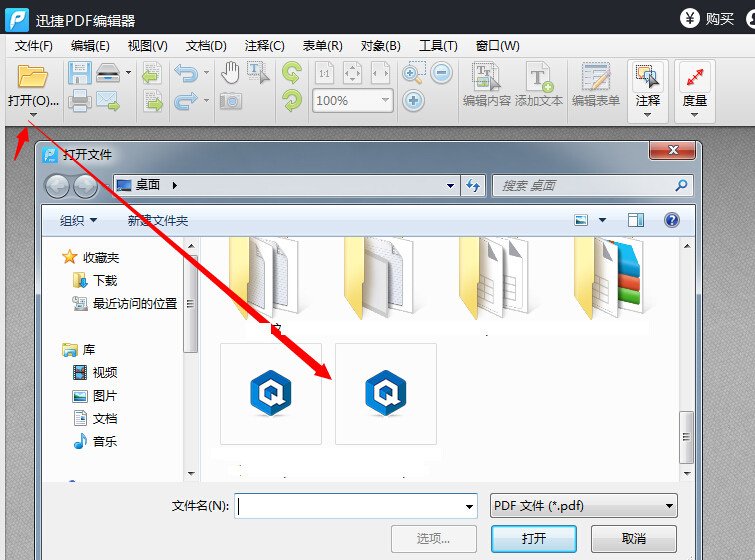
Task: Open the 文件(F) menu
Action: tap(33, 46)
